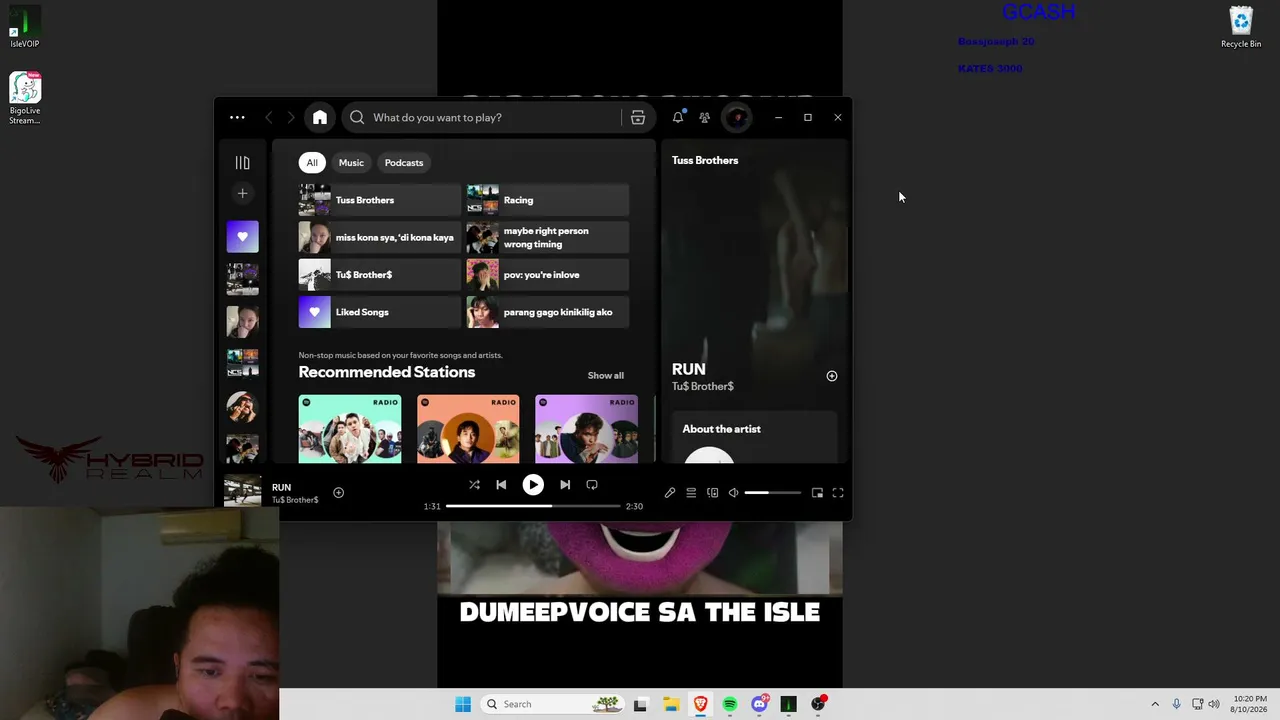The image size is (1280, 720).
Task: Open the Discord taskbar icon
Action: point(759,704)
